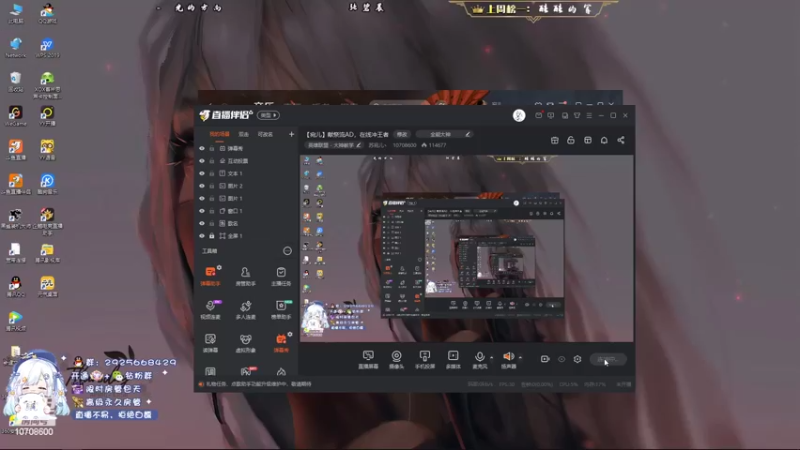The image size is (800, 450).
Task: Edit the 全能大神 tag pill
Action: click(444, 135)
